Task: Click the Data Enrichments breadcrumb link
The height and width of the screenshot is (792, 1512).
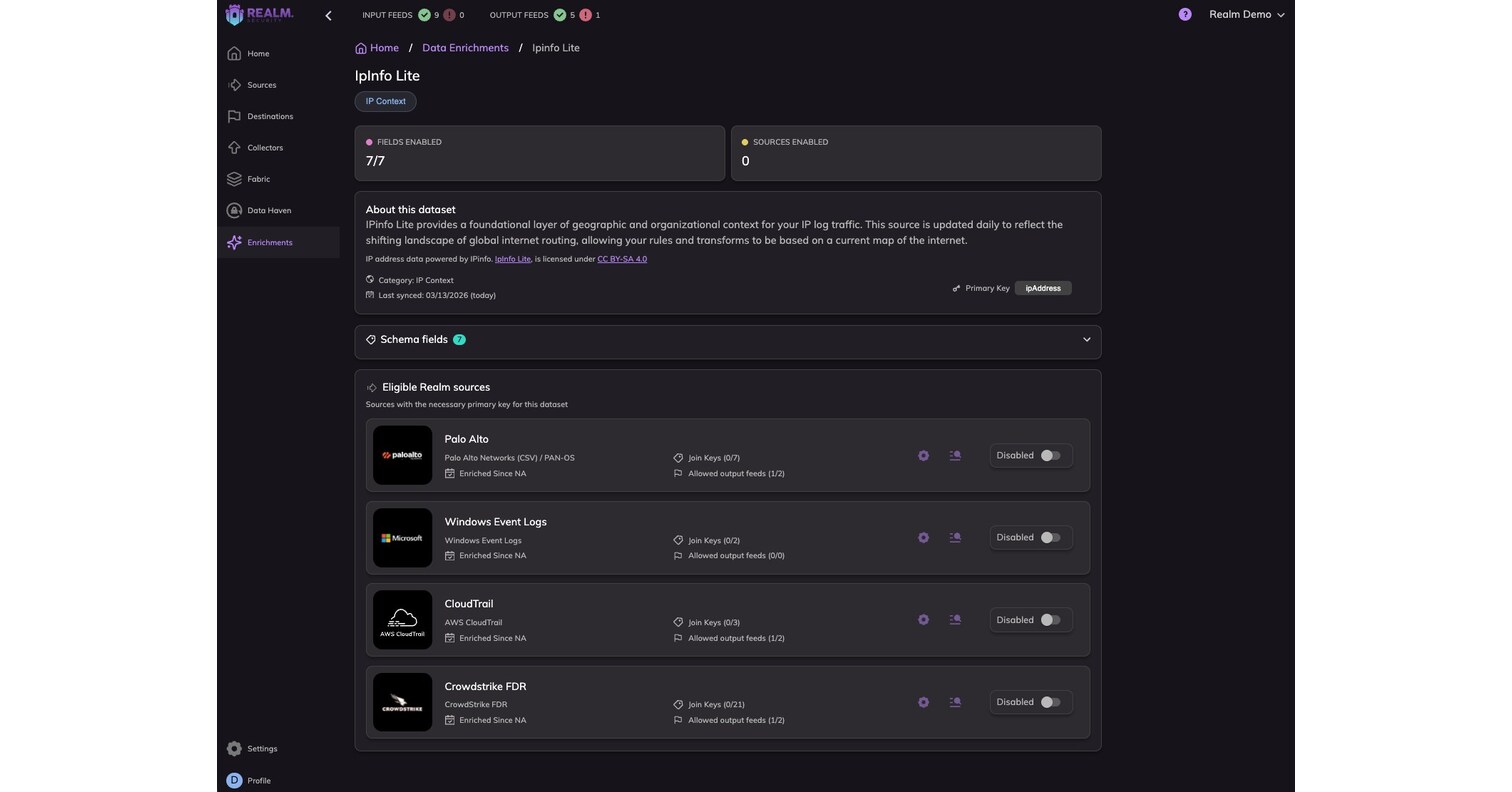Action: [465, 48]
